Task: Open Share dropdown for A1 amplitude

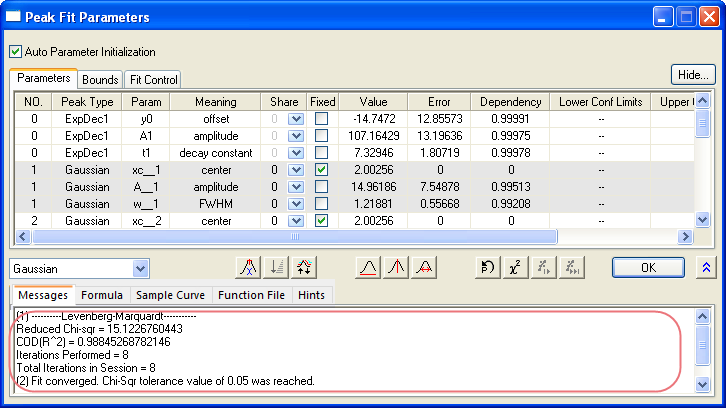Action: coord(295,136)
